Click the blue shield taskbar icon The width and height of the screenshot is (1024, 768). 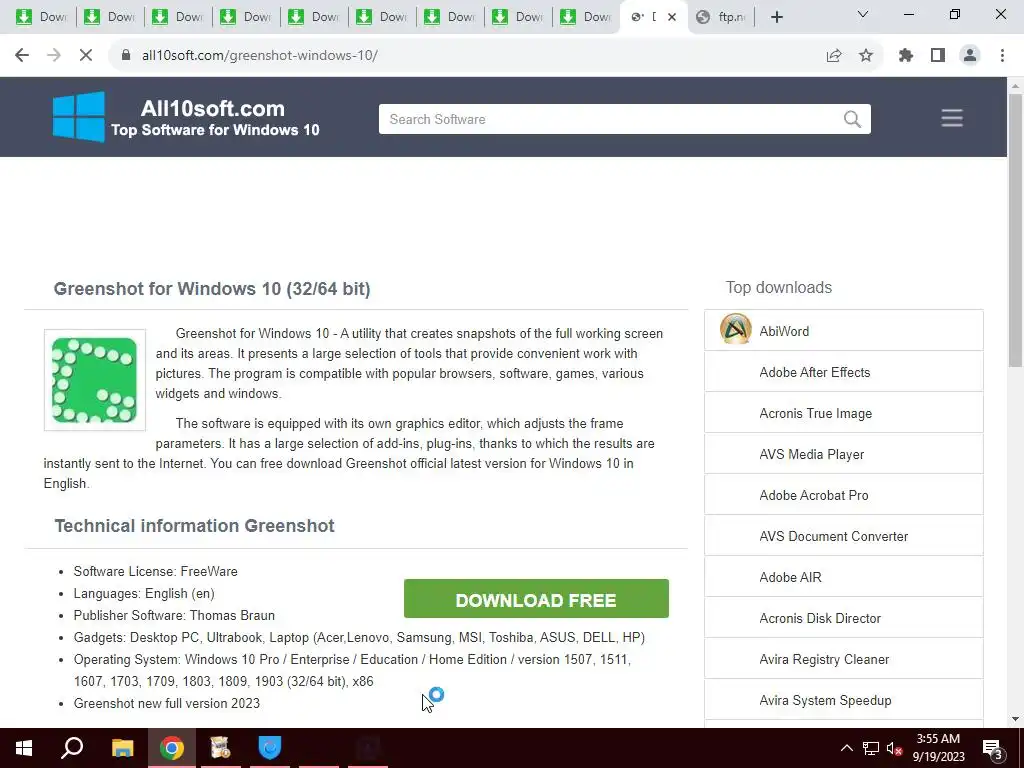pyautogui.click(x=270, y=748)
